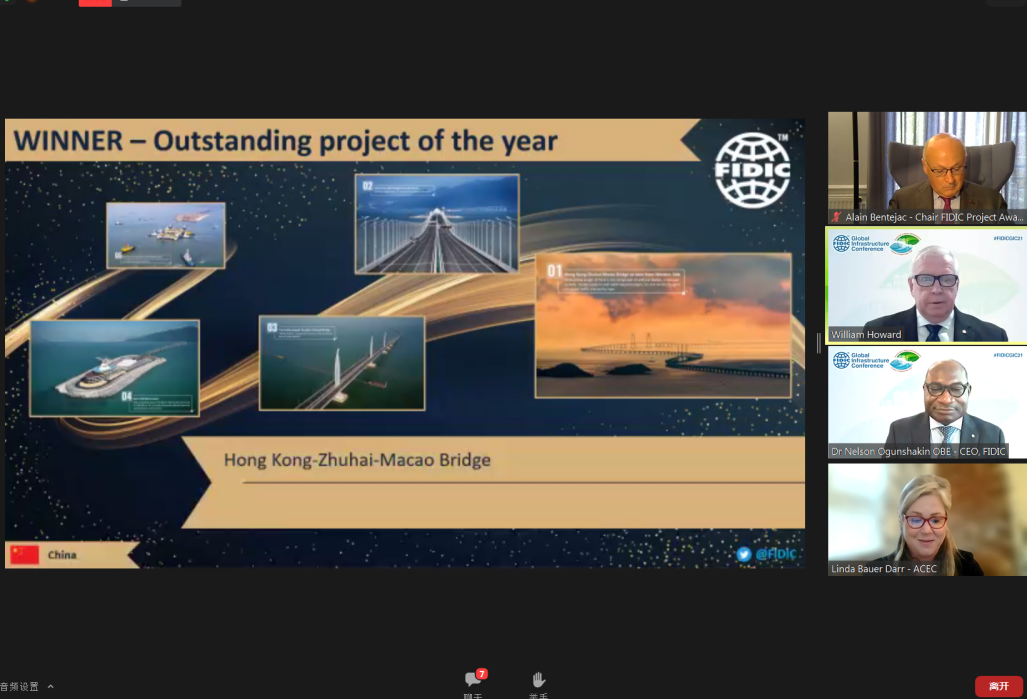The height and width of the screenshot is (699, 1027).
Task: Click the "WINNER – Outstanding project of the year" title
Action: [286, 141]
